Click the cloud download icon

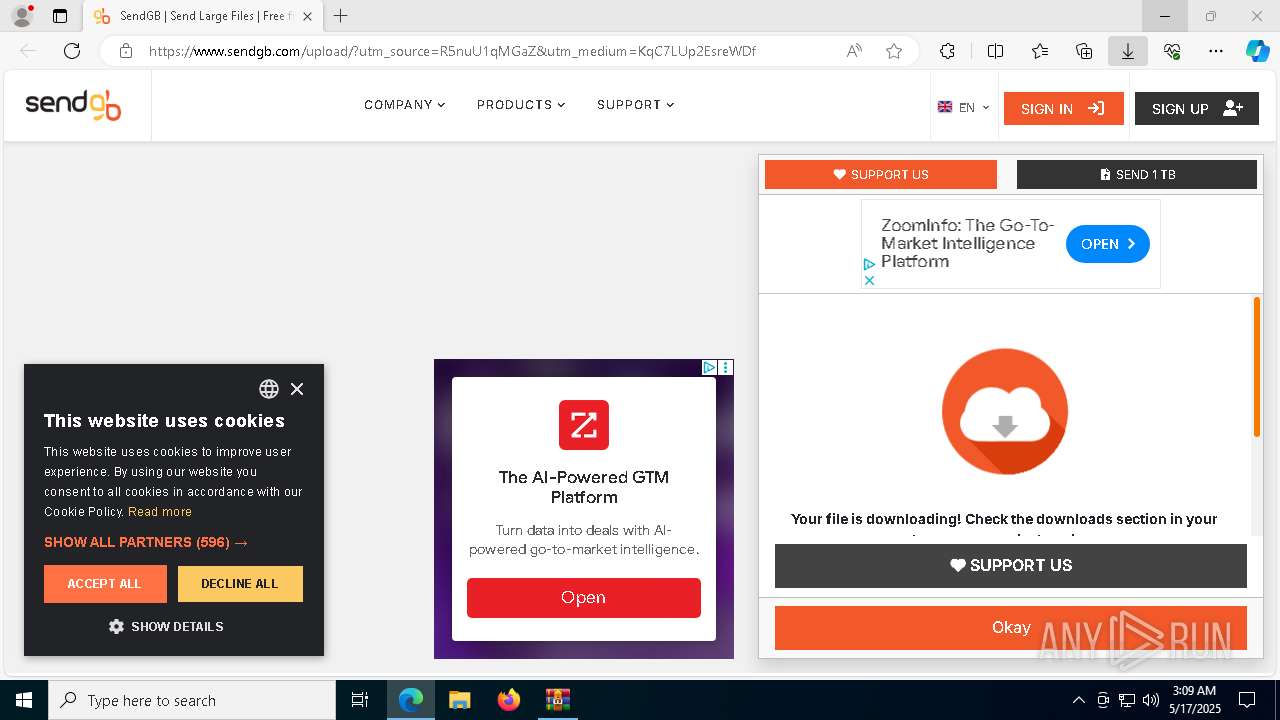pos(1005,411)
